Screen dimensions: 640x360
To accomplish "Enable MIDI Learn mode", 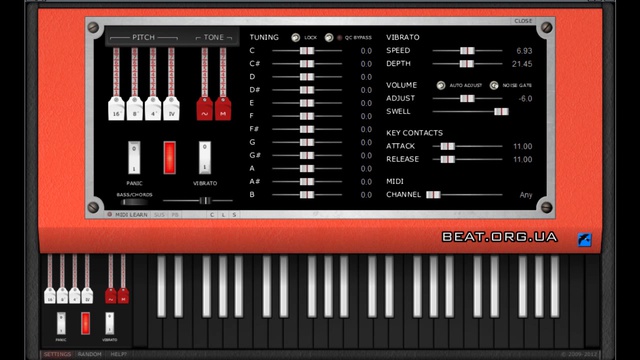I will pyautogui.click(x=127, y=215).
